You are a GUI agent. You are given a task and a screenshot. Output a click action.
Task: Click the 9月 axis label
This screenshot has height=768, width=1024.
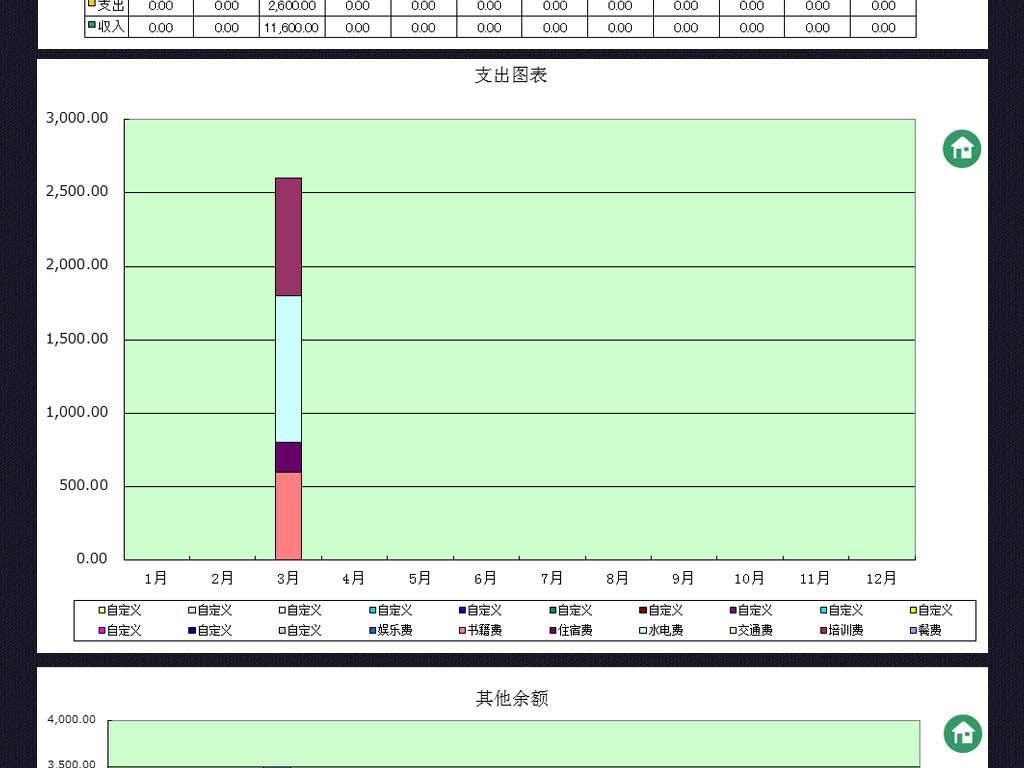pos(683,578)
